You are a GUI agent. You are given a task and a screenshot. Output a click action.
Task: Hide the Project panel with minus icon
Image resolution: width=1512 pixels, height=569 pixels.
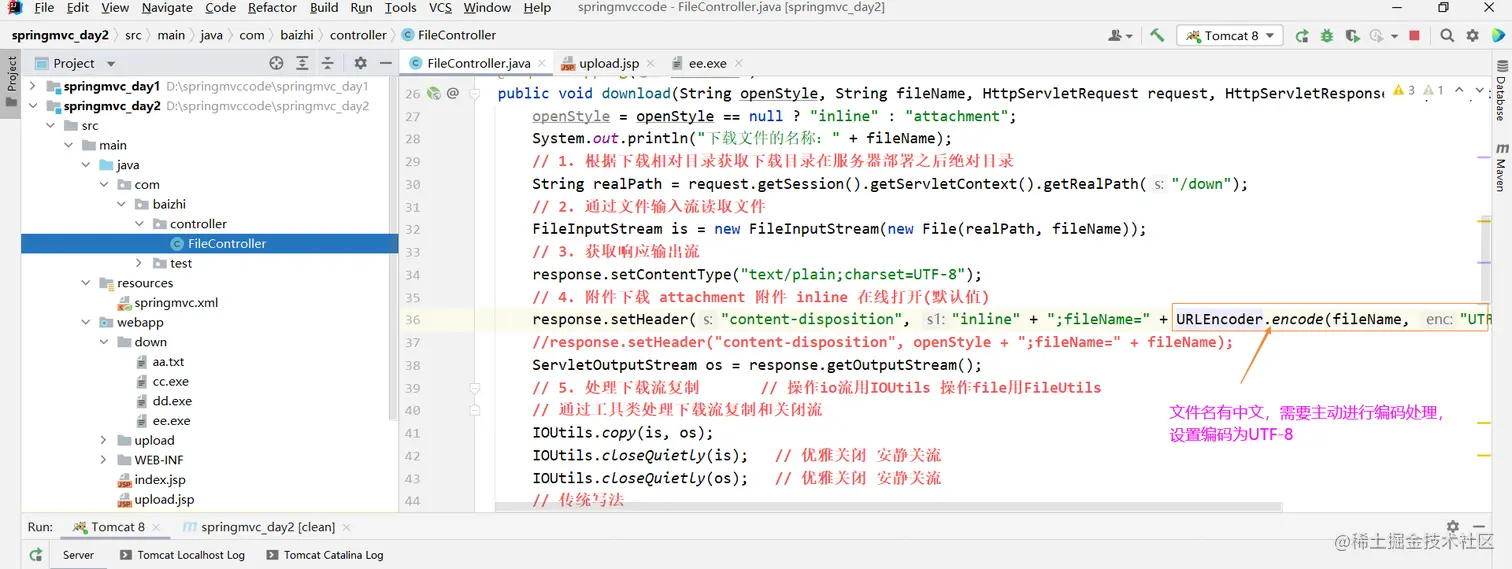pyautogui.click(x=385, y=63)
